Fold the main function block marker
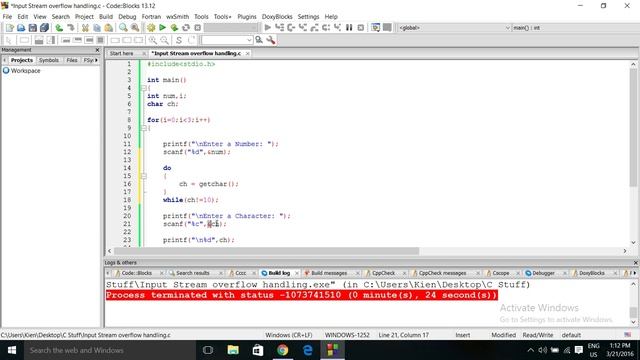 tap(143, 88)
